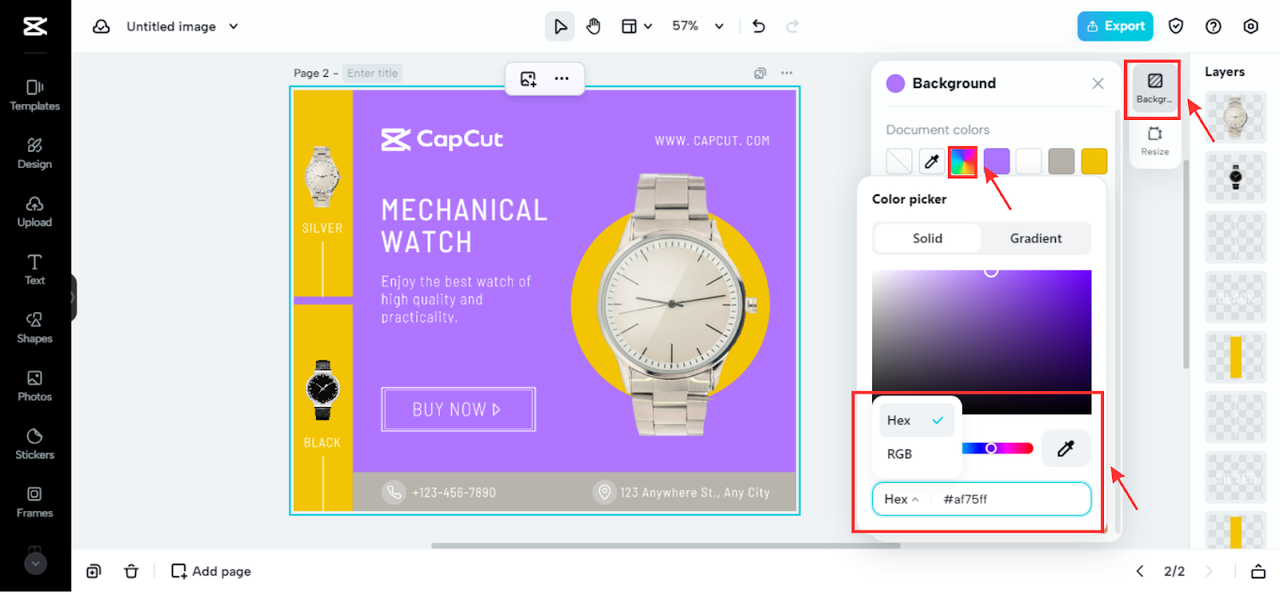
Task: Open the help question mark icon
Action: (x=1214, y=26)
